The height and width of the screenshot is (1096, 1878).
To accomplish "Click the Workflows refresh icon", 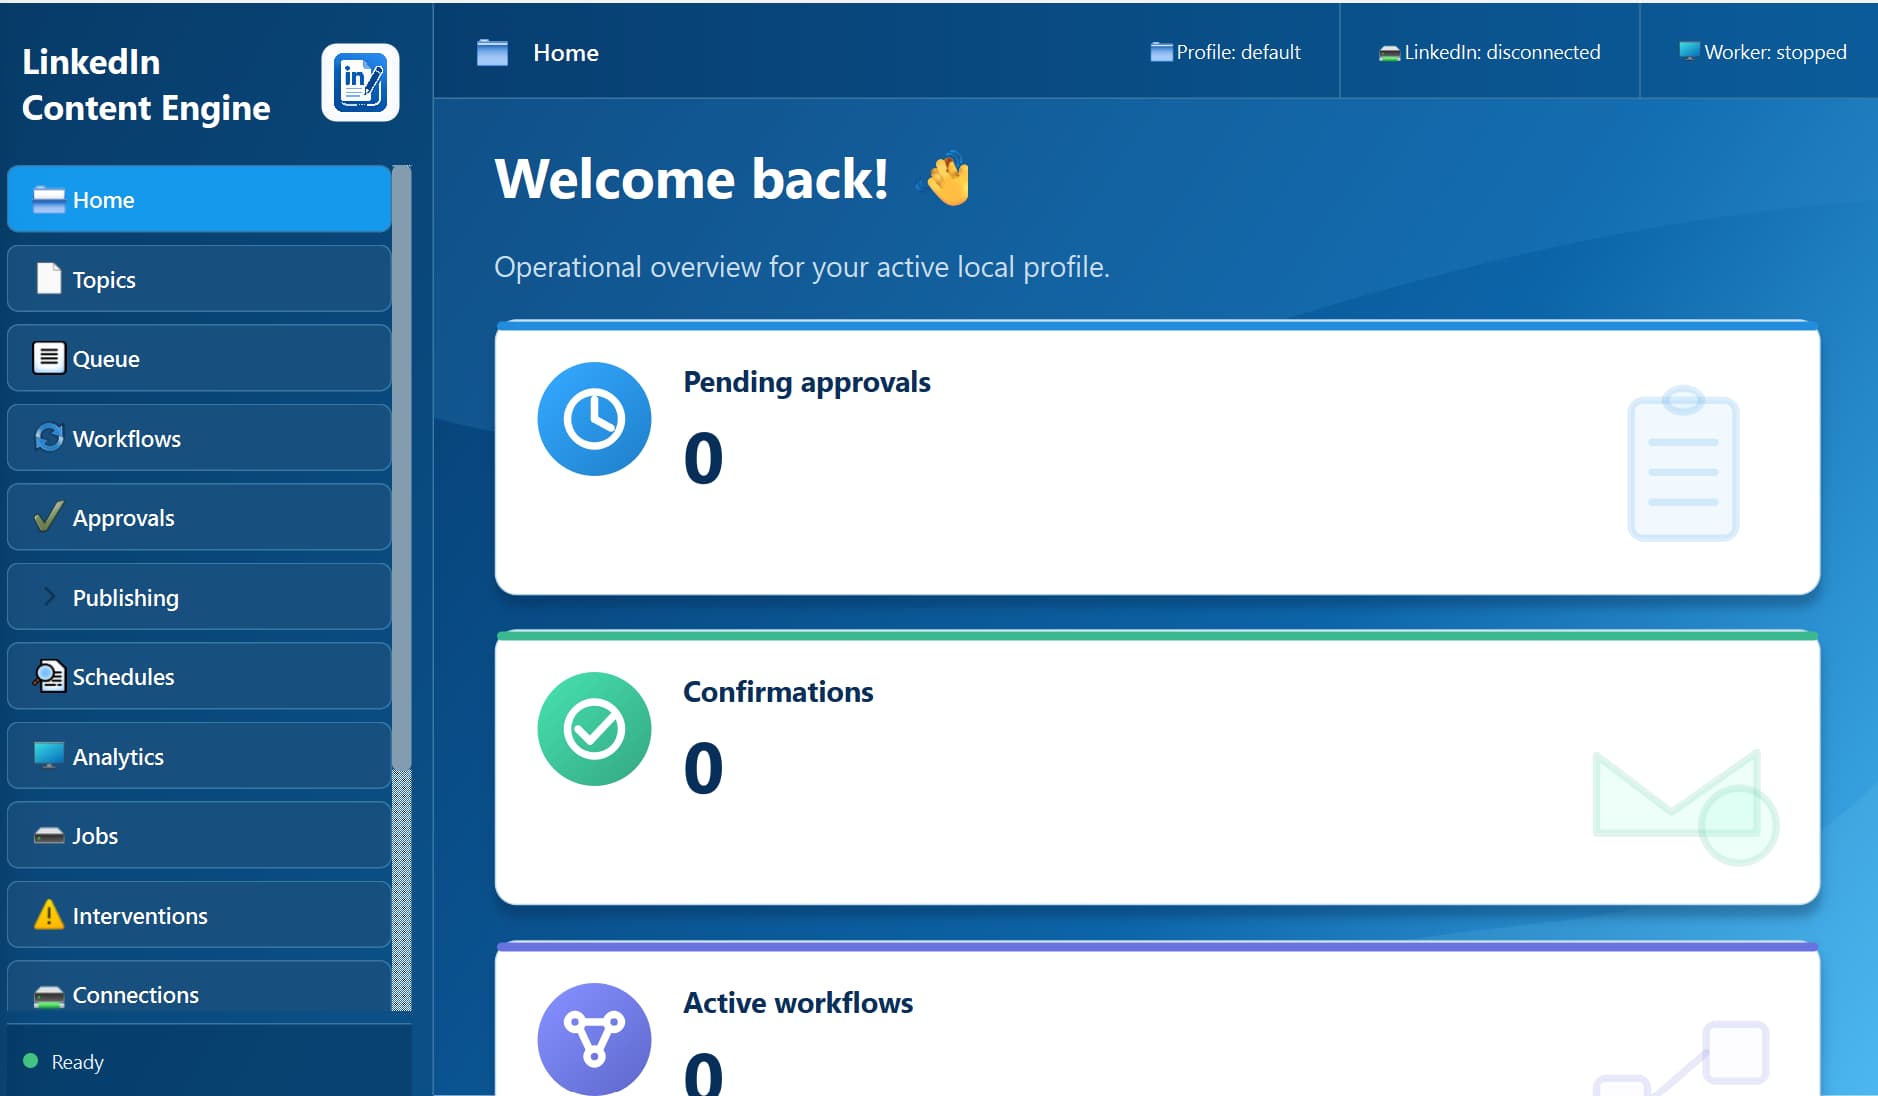I will click(x=48, y=438).
